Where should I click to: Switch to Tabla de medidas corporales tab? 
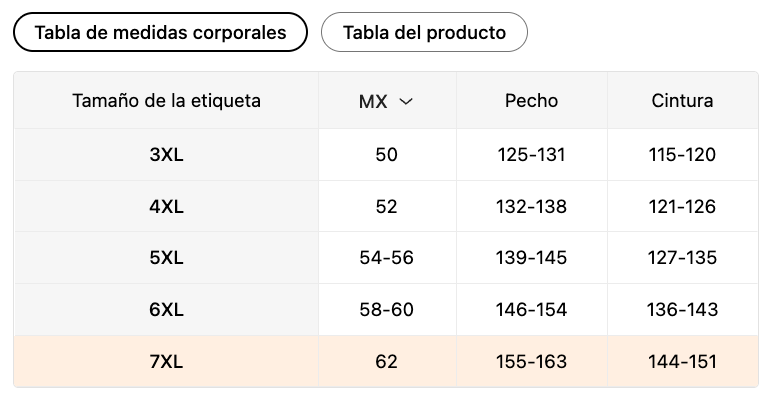tap(160, 33)
